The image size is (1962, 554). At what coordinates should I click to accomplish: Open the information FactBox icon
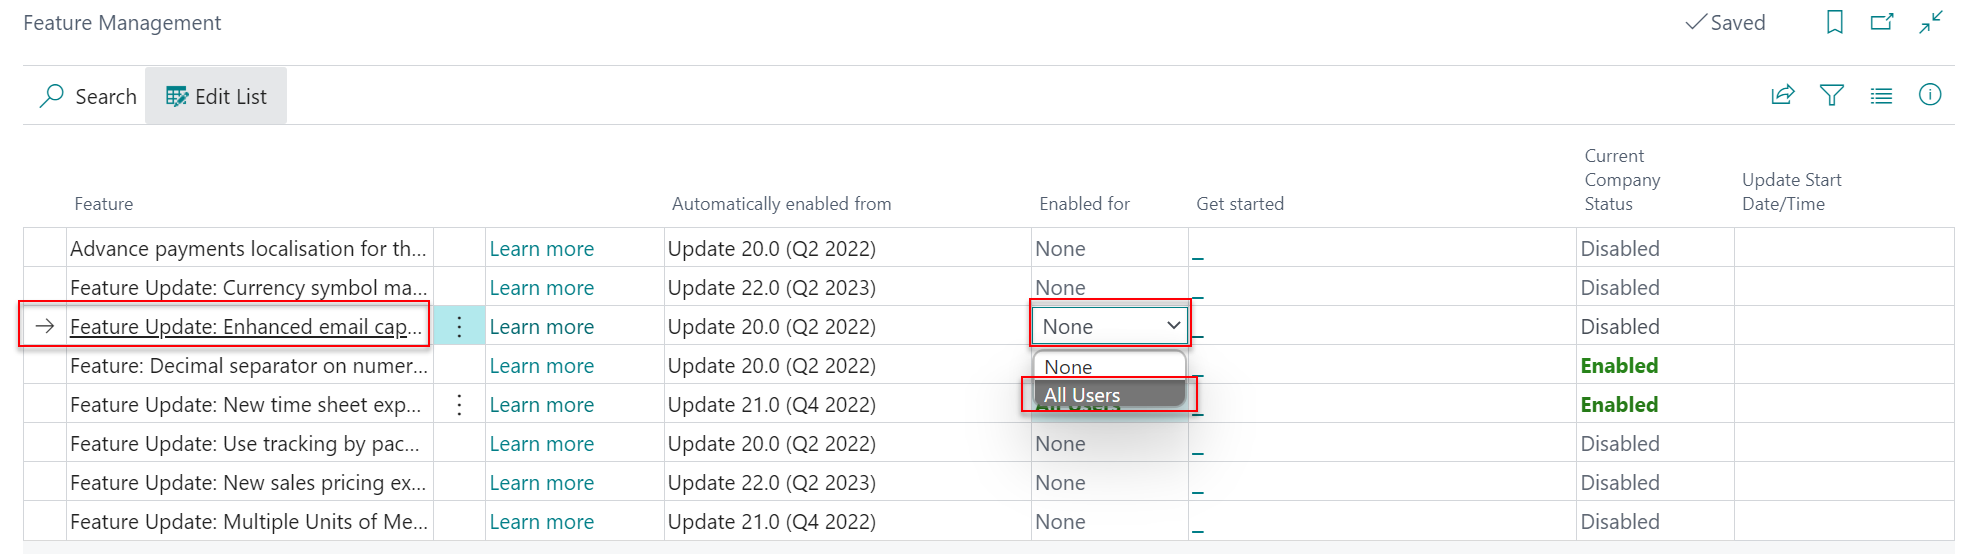(x=1929, y=95)
